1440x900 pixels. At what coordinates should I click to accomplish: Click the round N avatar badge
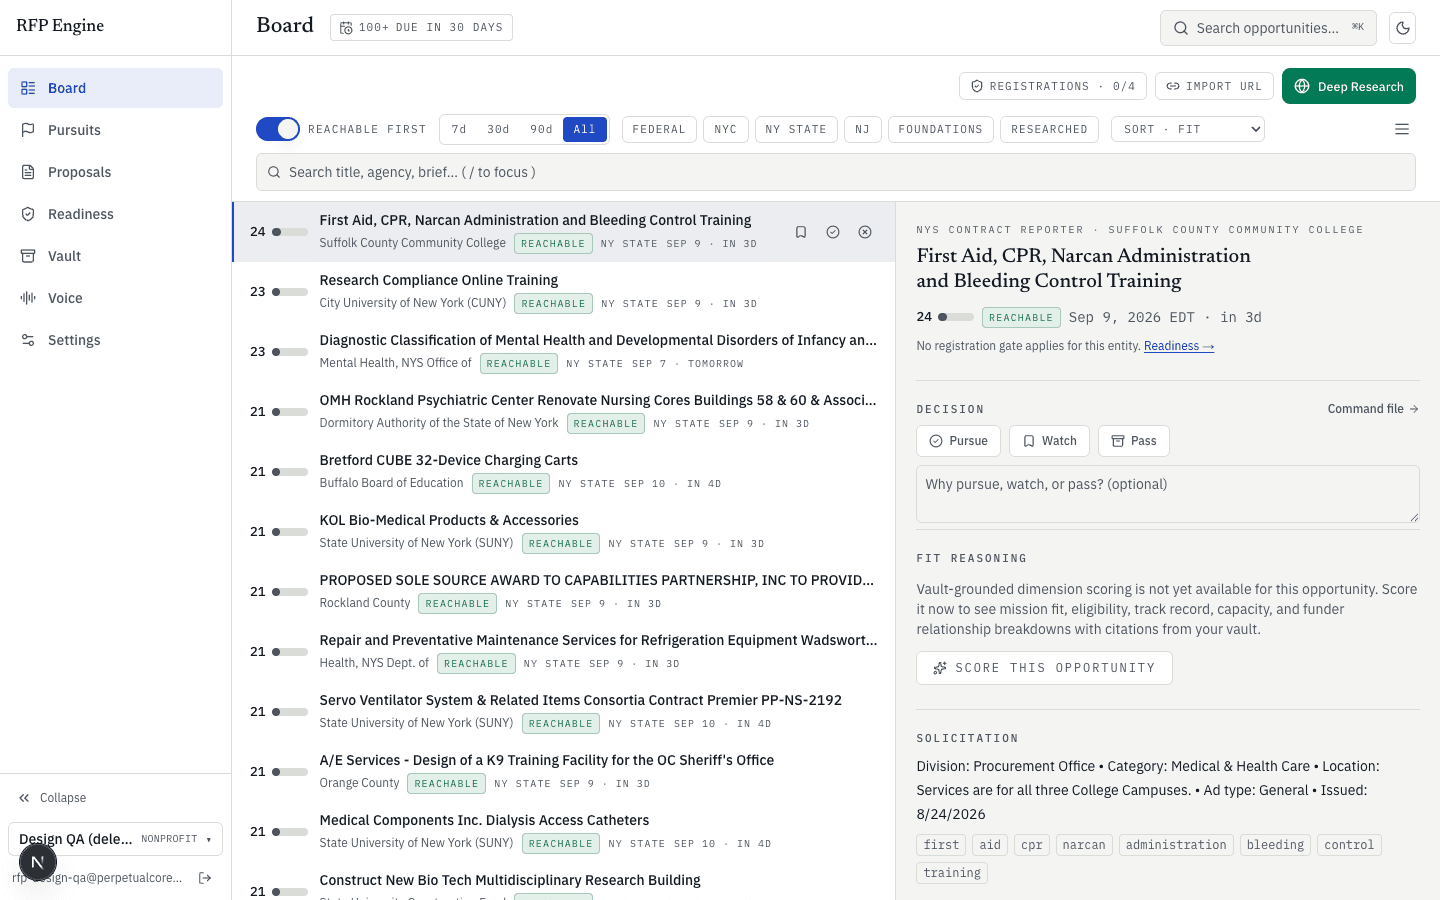click(x=37, y=862)
